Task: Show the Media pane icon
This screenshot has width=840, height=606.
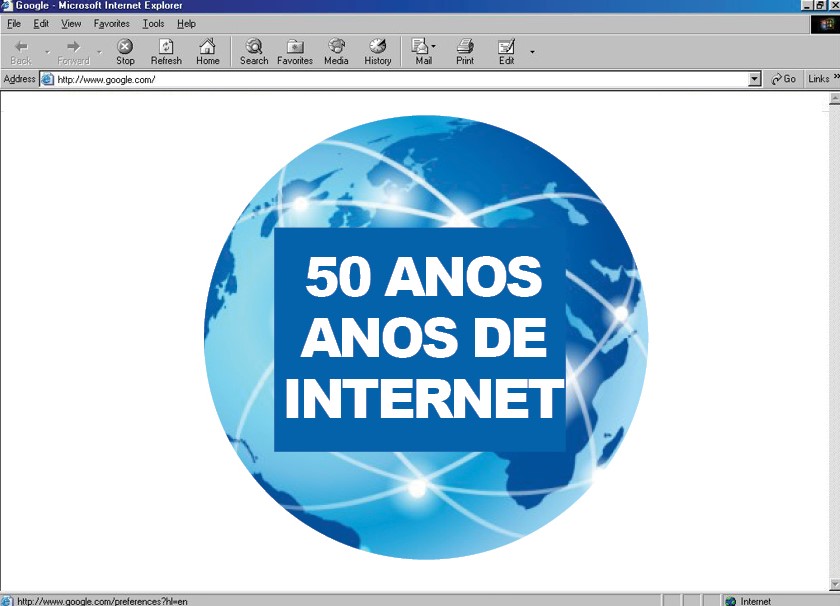Action: (336, 51)
